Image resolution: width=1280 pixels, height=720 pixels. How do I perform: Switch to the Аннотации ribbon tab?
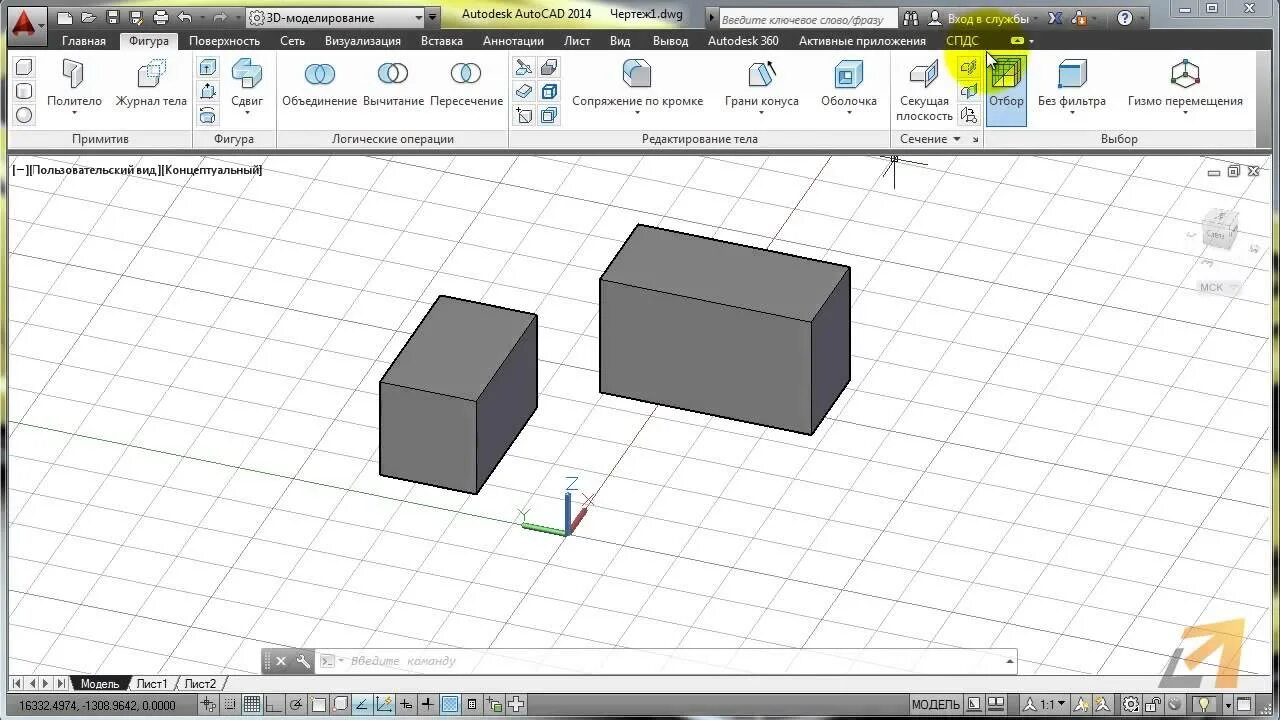pos(513,41)
